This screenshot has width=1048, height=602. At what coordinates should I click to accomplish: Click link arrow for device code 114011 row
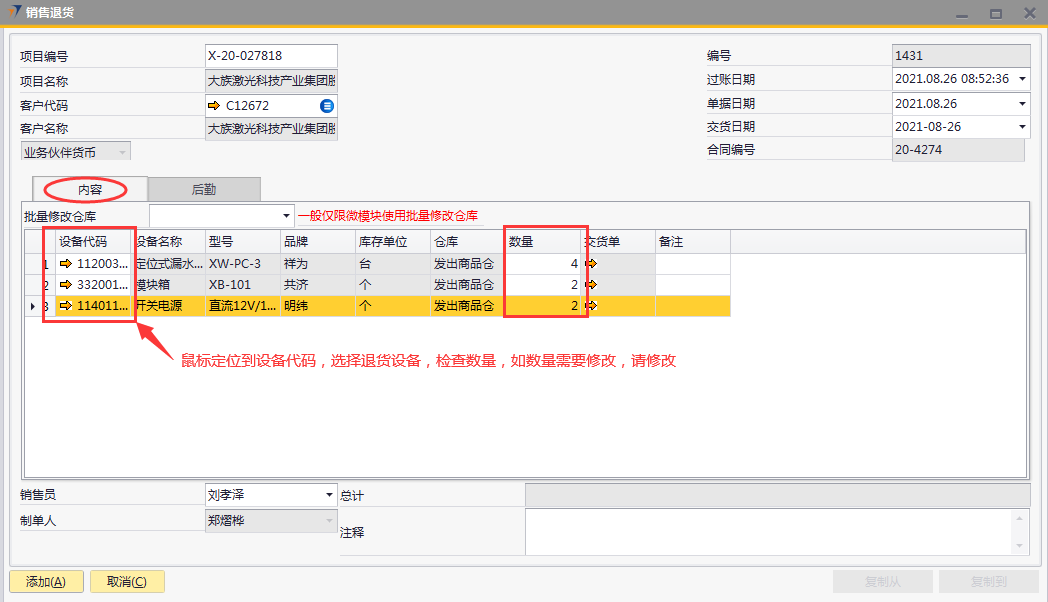pyautogui.click(x=66, y=306)
